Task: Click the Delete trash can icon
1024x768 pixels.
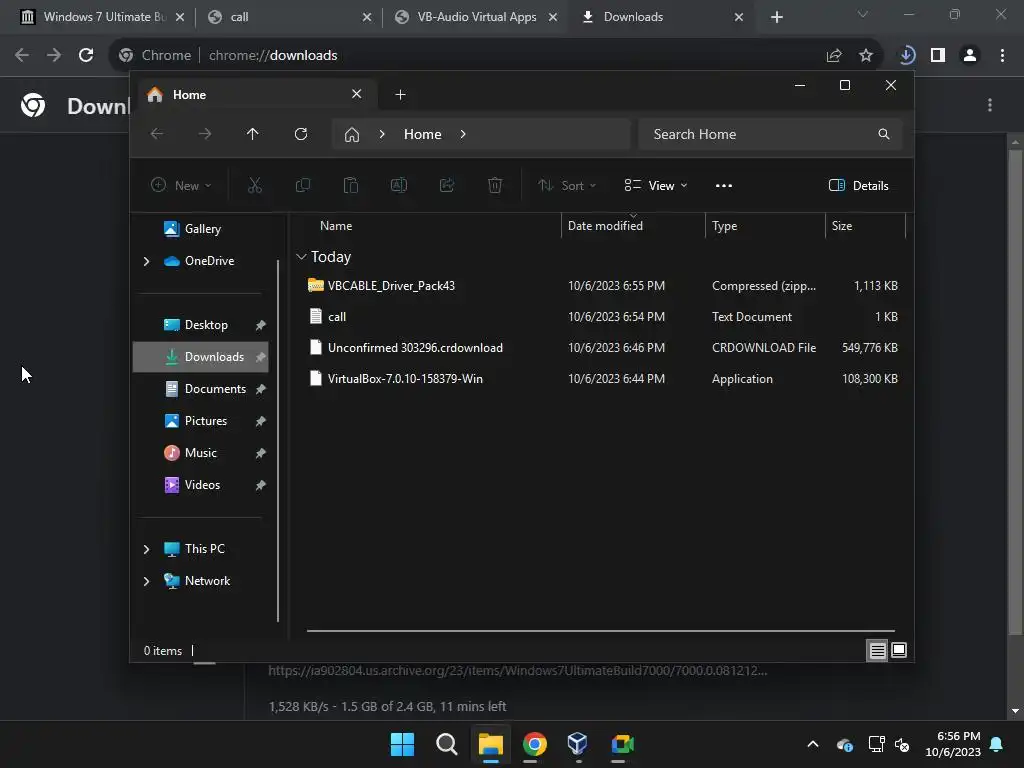Action: (x=495, y=185)
